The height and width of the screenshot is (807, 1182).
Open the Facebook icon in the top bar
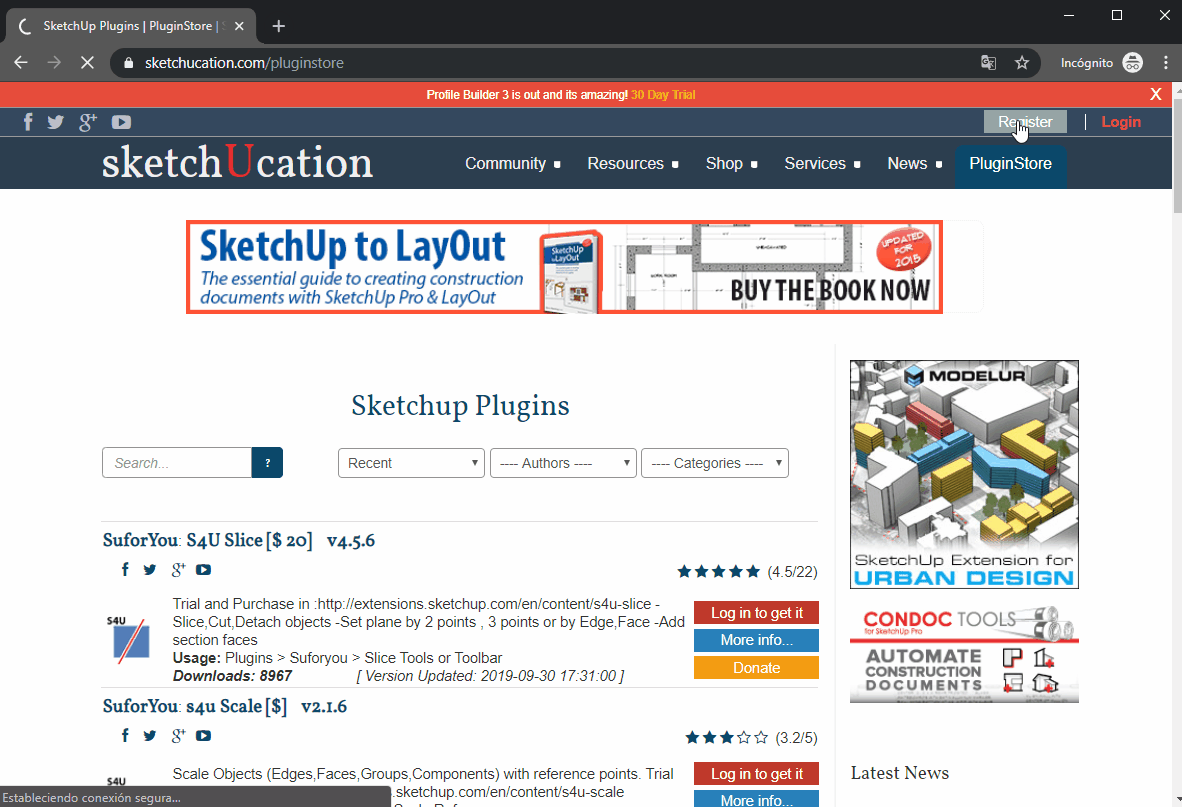click(x=28, y=122)
